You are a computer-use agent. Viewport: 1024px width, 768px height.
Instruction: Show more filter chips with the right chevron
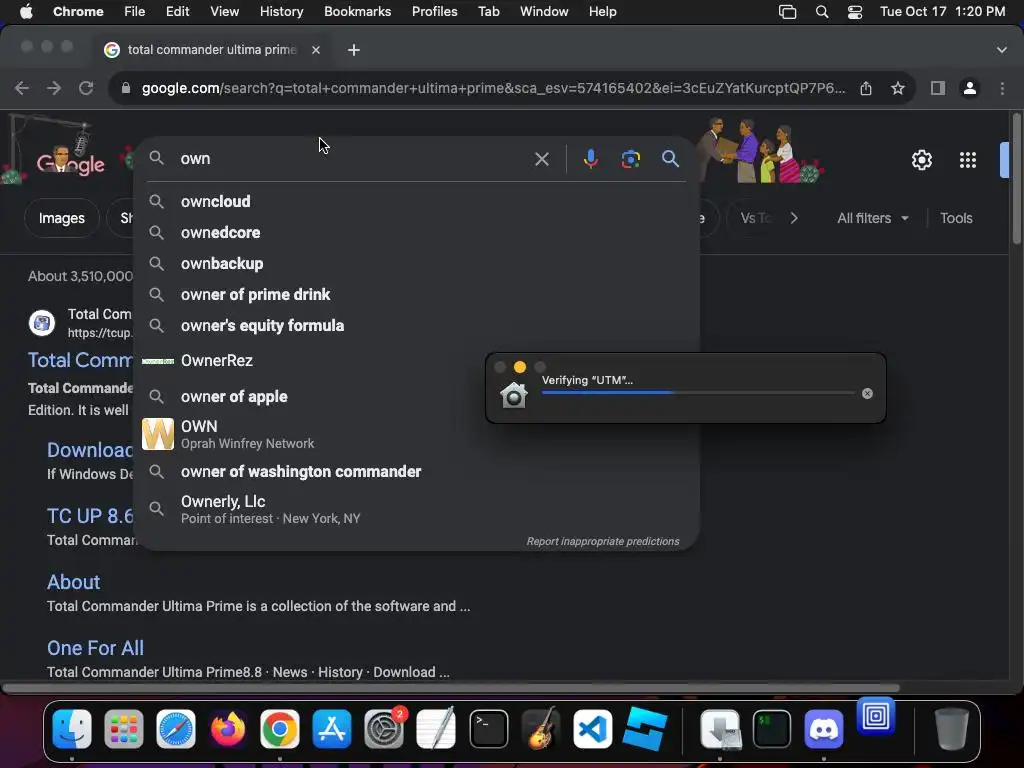(x=794, y=218)
